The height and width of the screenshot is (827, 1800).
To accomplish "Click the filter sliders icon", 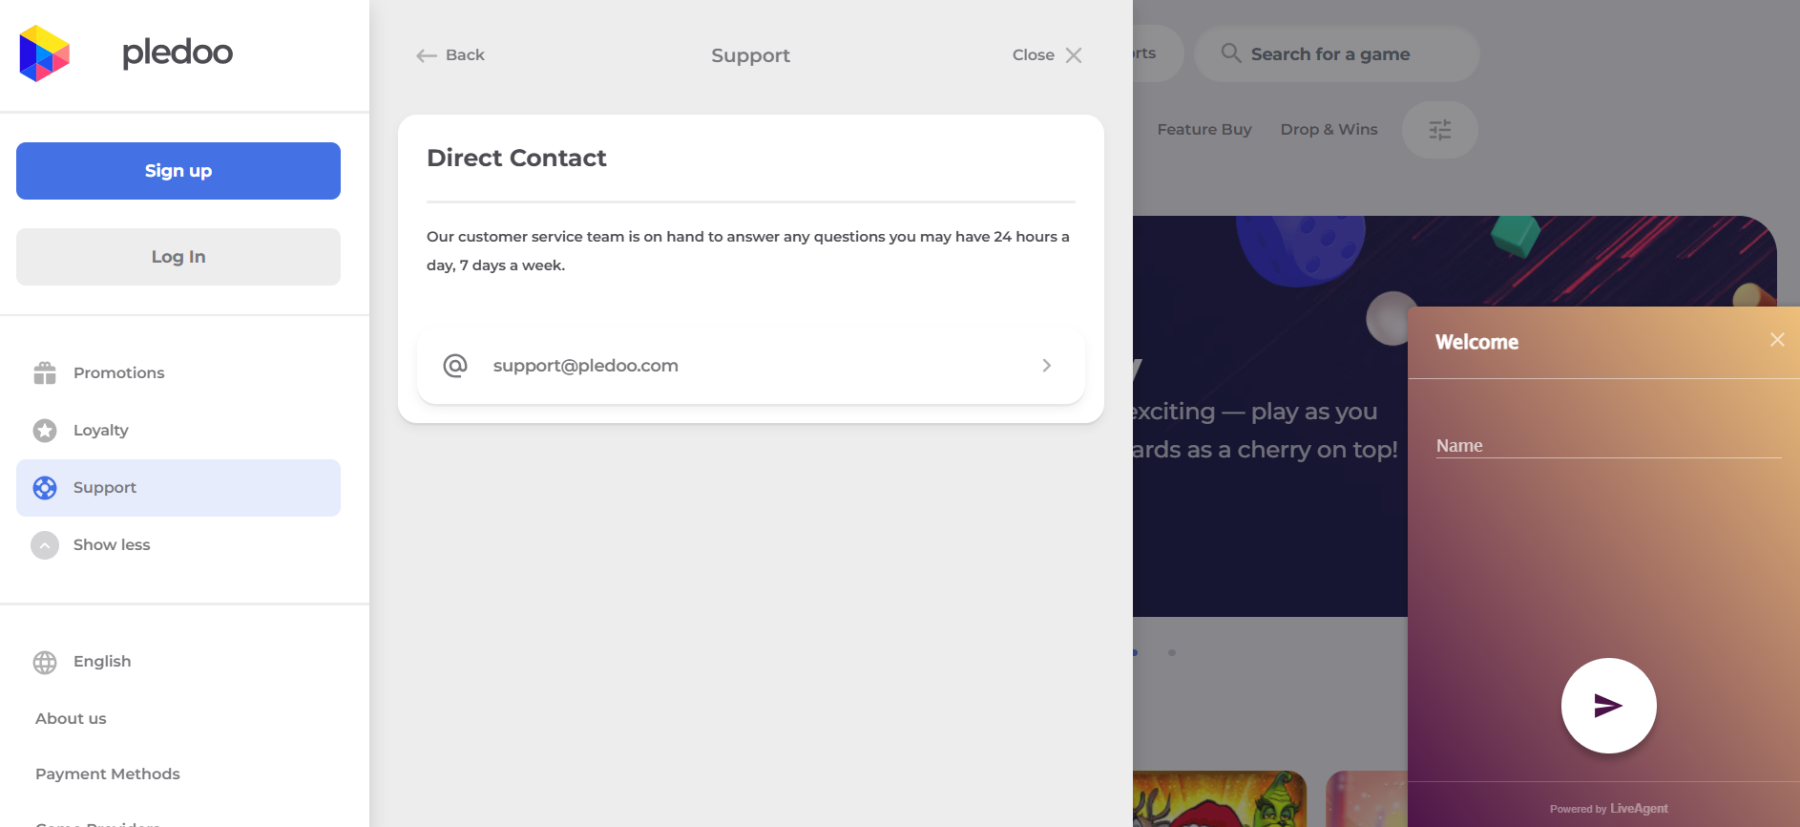I will (1440, 130).
